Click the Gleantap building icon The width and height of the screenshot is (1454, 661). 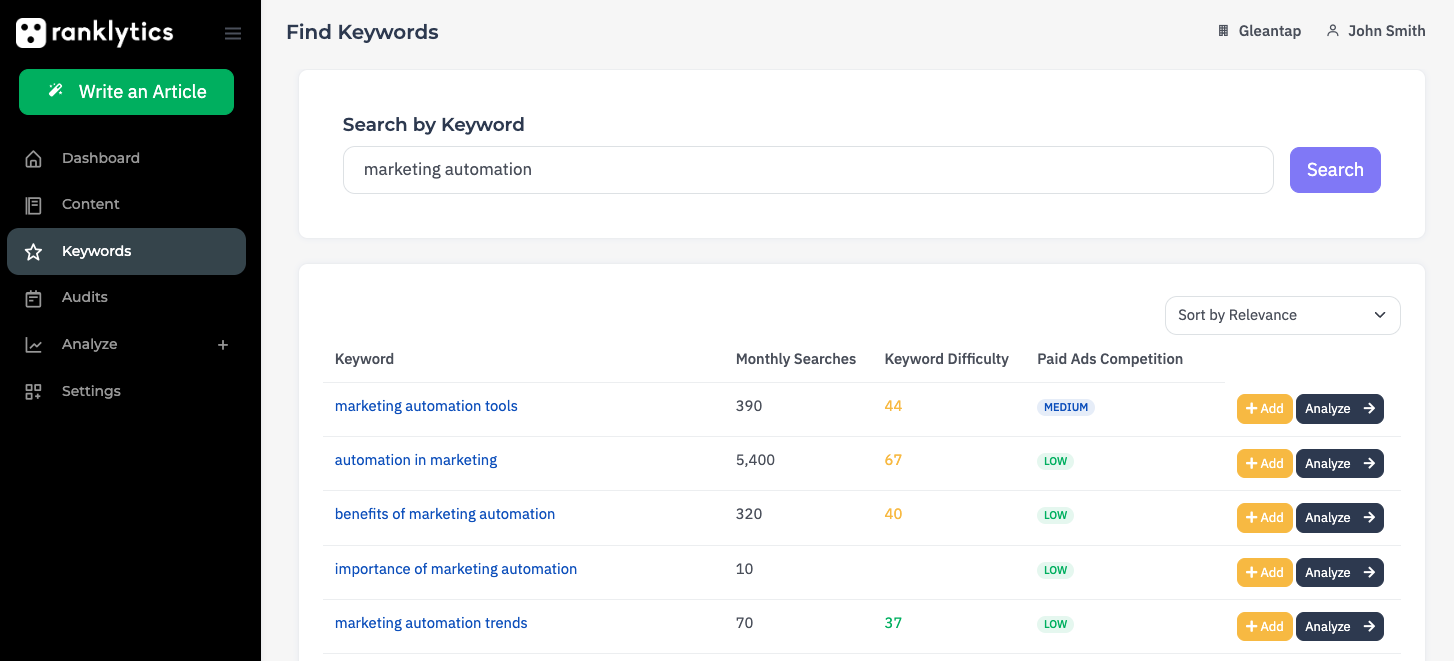click(1223, 31)
